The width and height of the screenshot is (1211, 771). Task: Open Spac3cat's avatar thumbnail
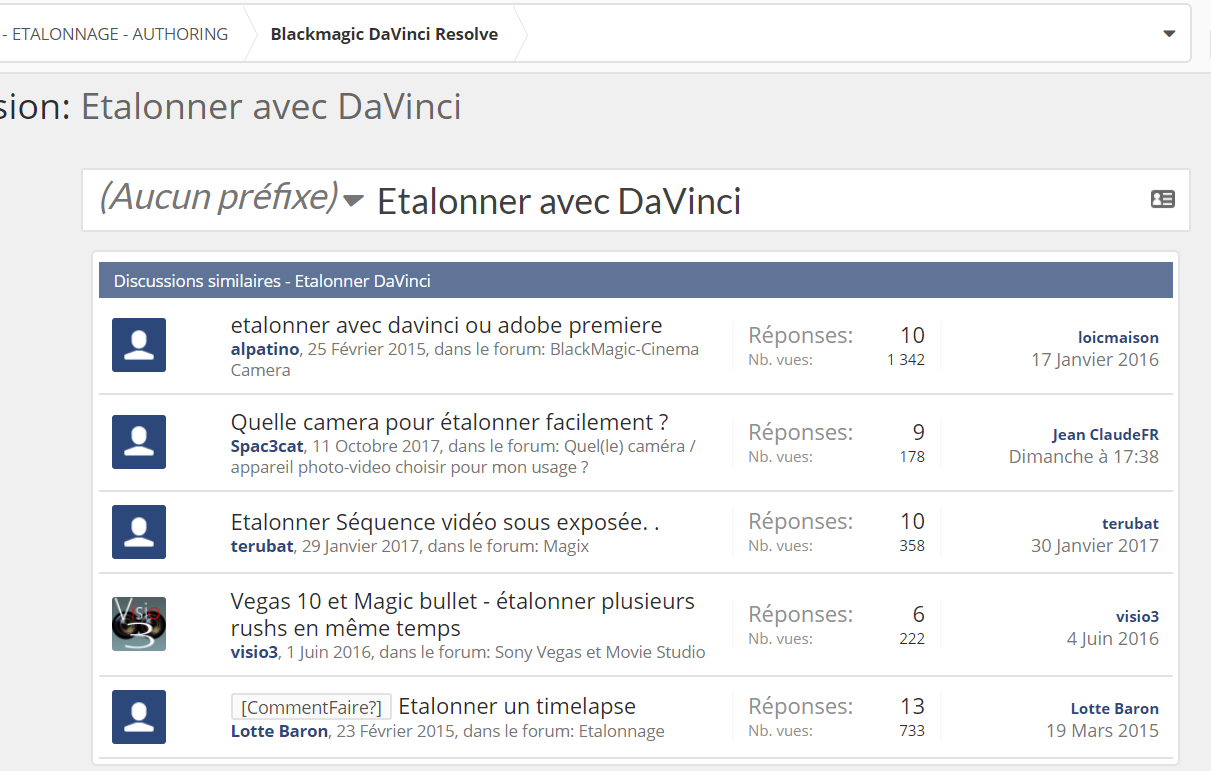pos(139,442)
